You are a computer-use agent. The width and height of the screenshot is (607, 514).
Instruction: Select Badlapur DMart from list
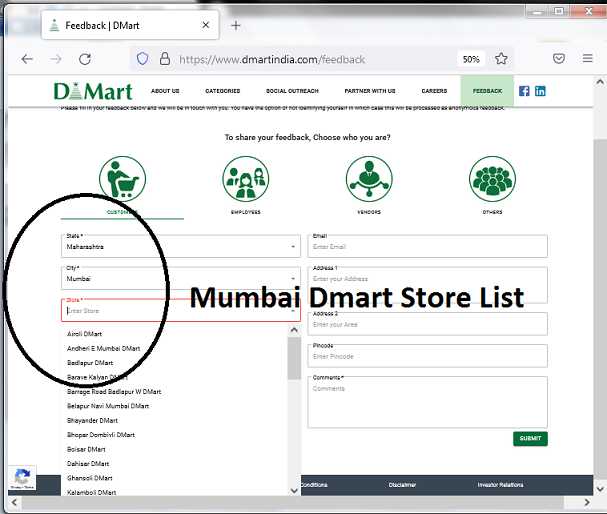[x=90, y=363]
